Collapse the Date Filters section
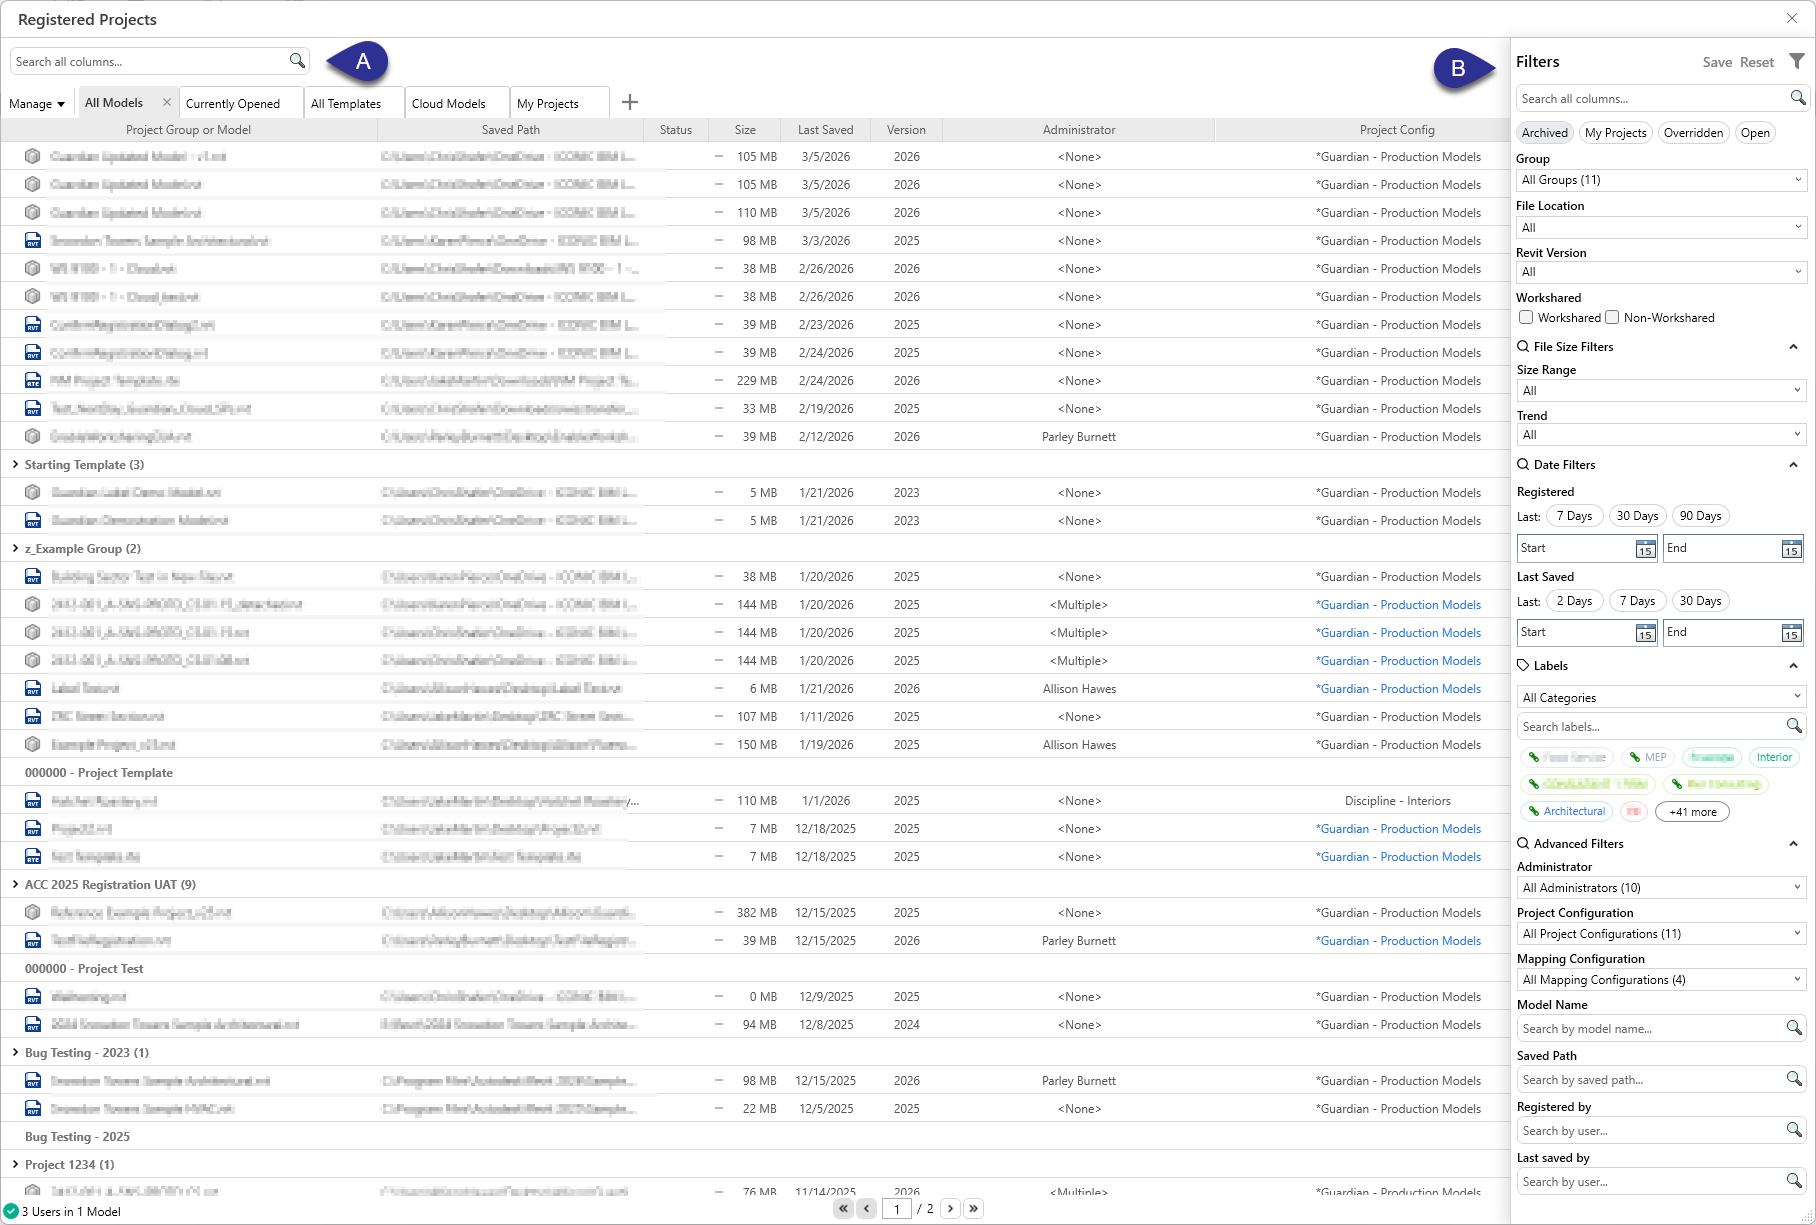The width and height of the screenshot is (1816, 1225). coord(1794,464)
